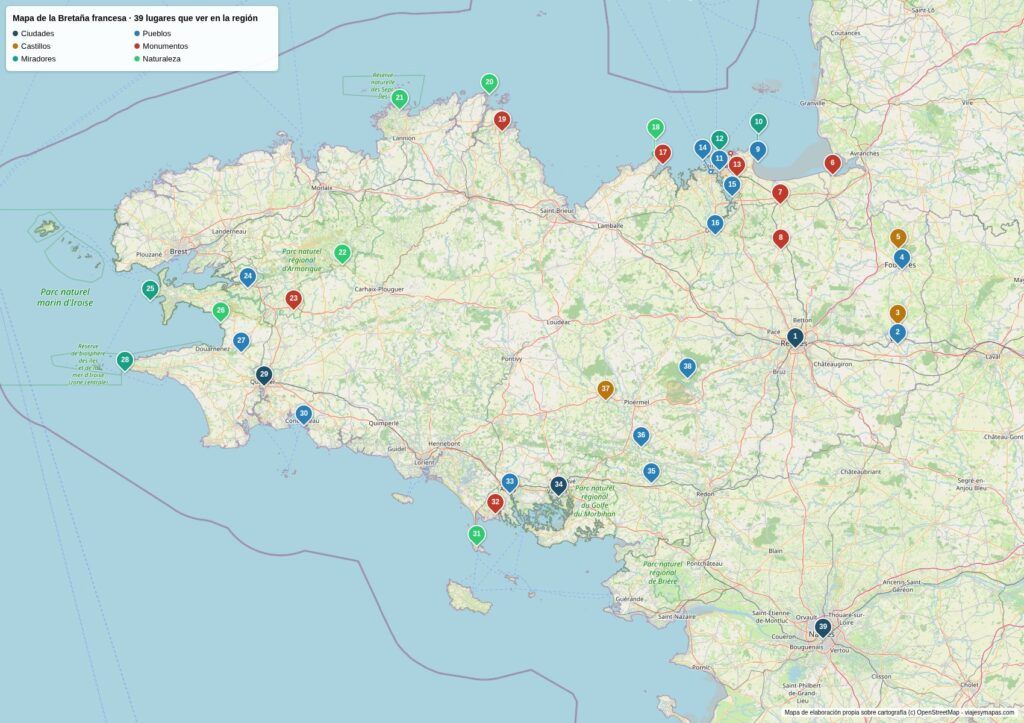Select red marker number 13
This screenshot has height=723, width=1024.
click(737, 166)
